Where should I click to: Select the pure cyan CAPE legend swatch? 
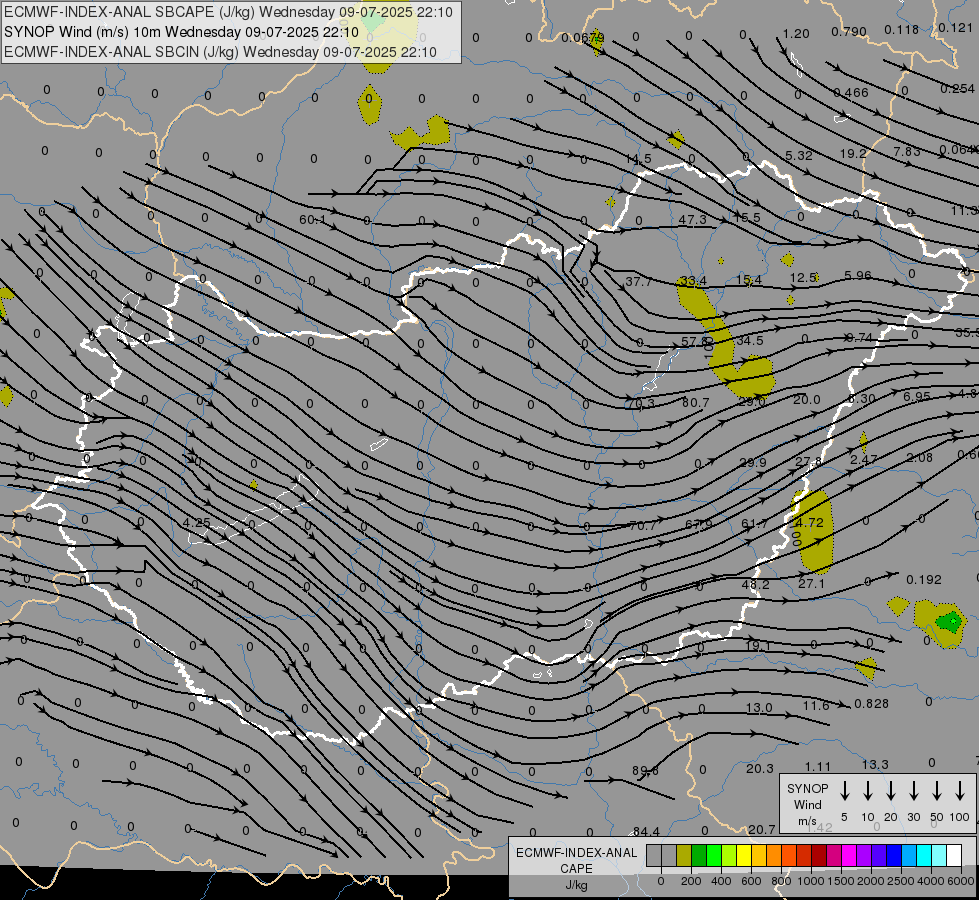923,855
